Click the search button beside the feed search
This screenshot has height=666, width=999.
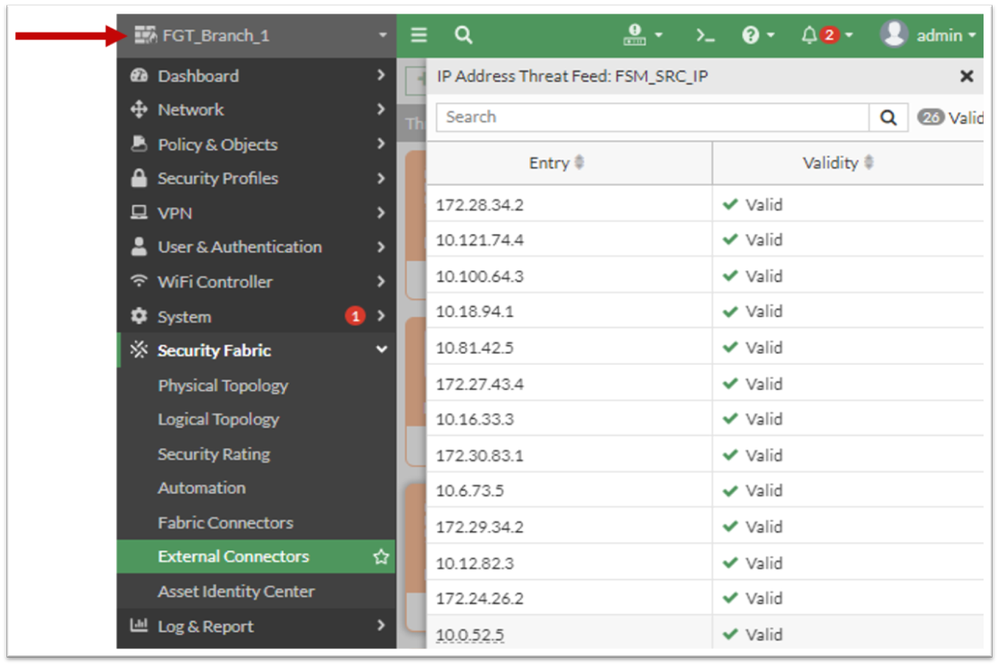tap(888, 117)
